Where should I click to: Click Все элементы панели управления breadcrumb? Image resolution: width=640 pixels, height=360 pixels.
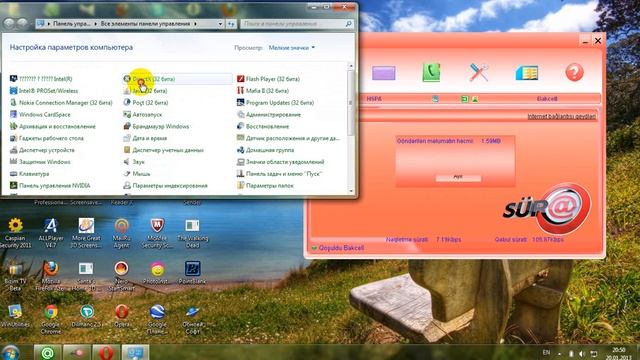(x=145, y=24)
